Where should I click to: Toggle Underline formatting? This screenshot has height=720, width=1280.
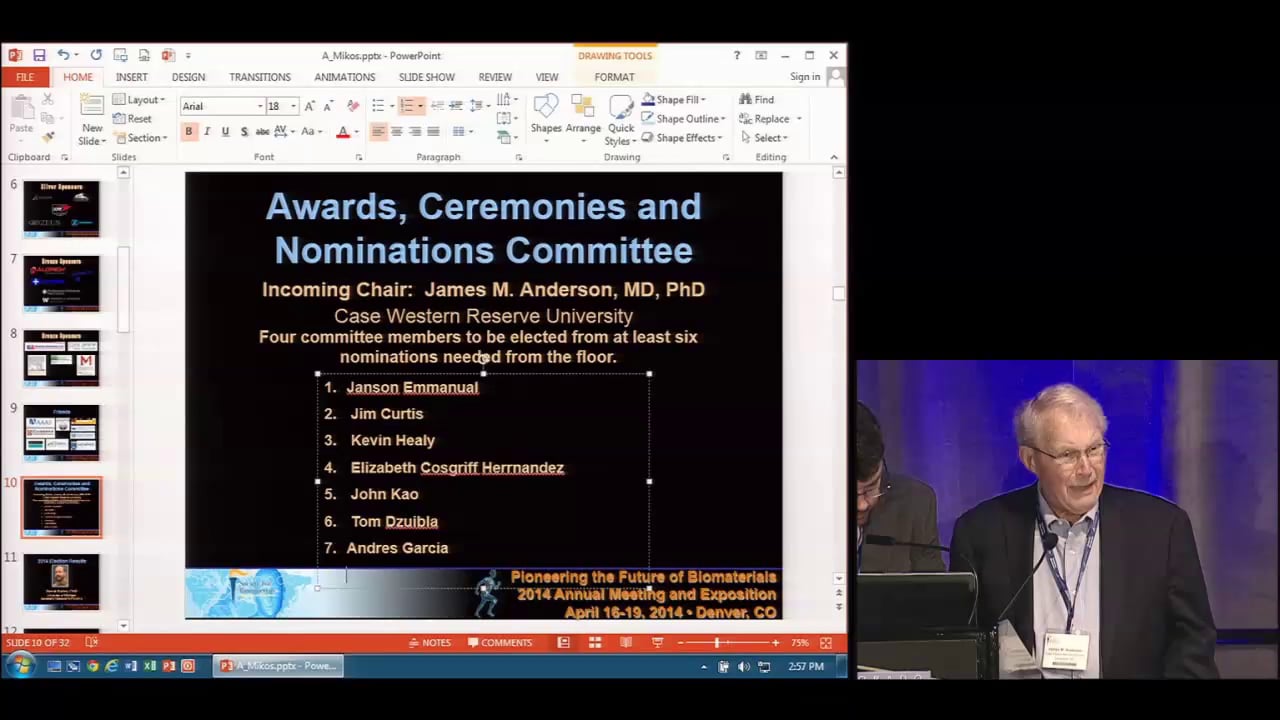pyautogui.click(x=225, y=132)
